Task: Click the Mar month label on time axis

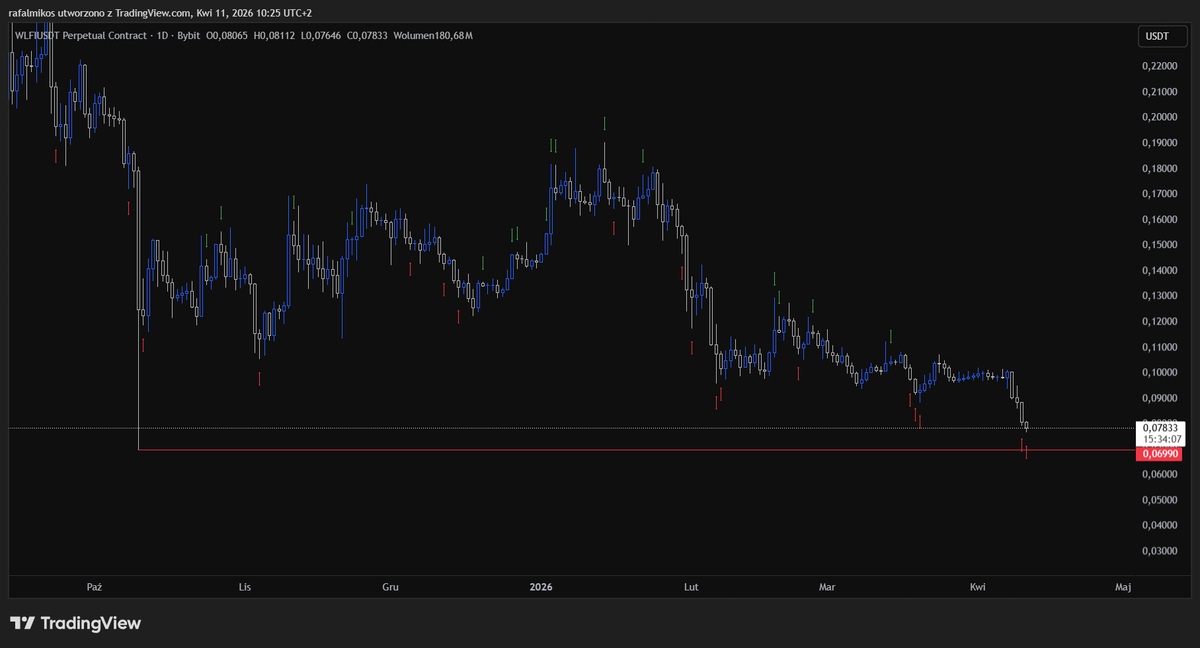Action: (x=826, y=587)
